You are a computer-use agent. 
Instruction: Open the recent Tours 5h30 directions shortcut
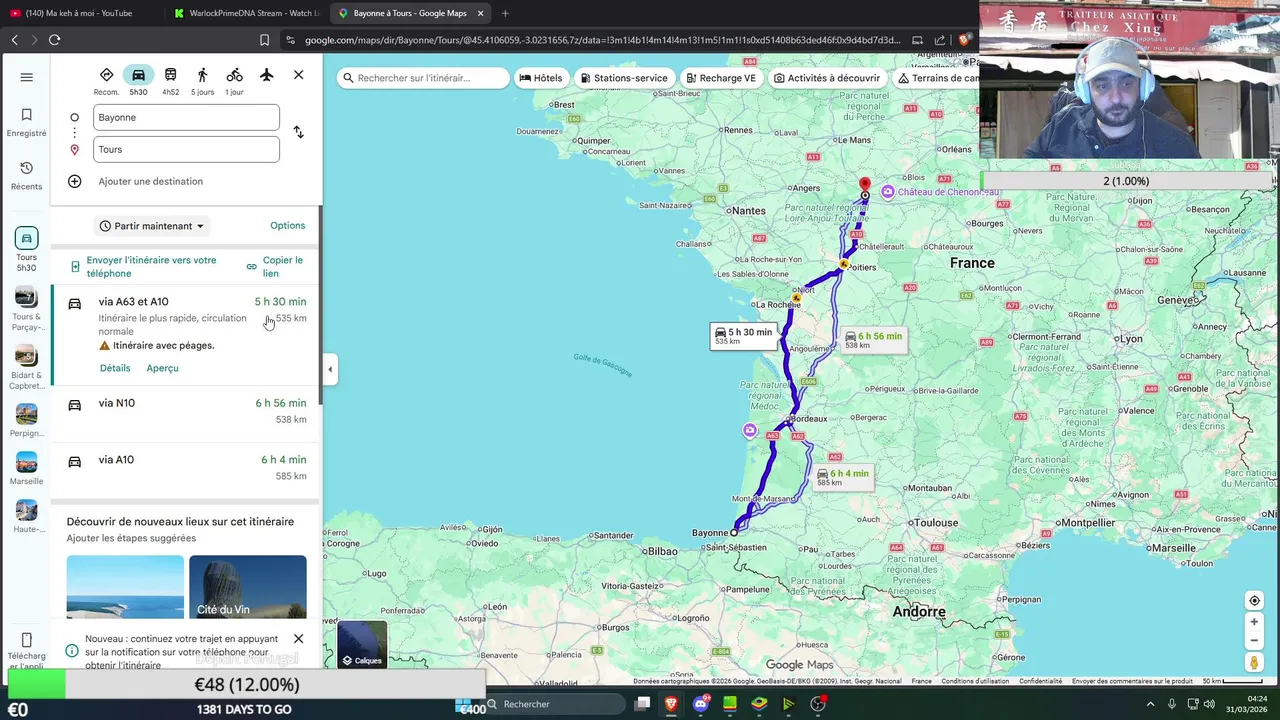[x=27, y=249]
